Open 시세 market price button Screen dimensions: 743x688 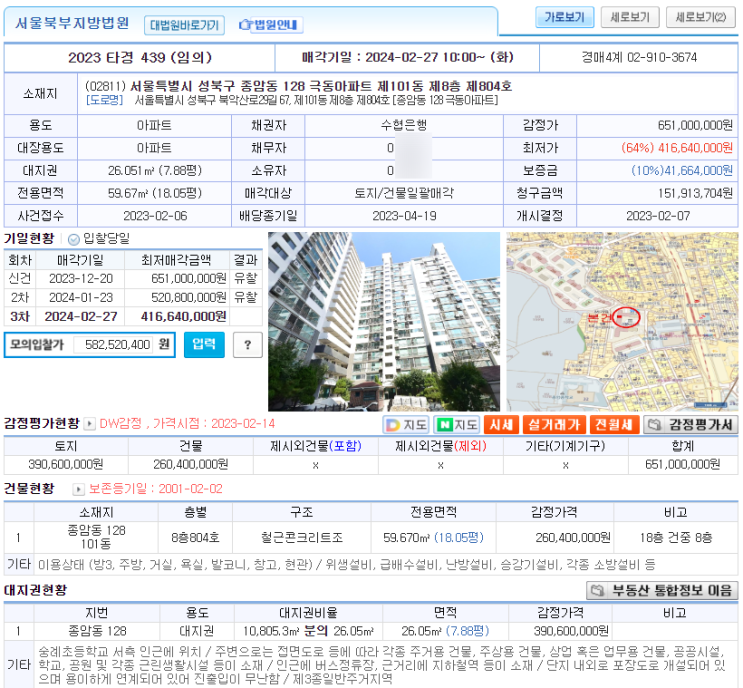pos(501,425)
